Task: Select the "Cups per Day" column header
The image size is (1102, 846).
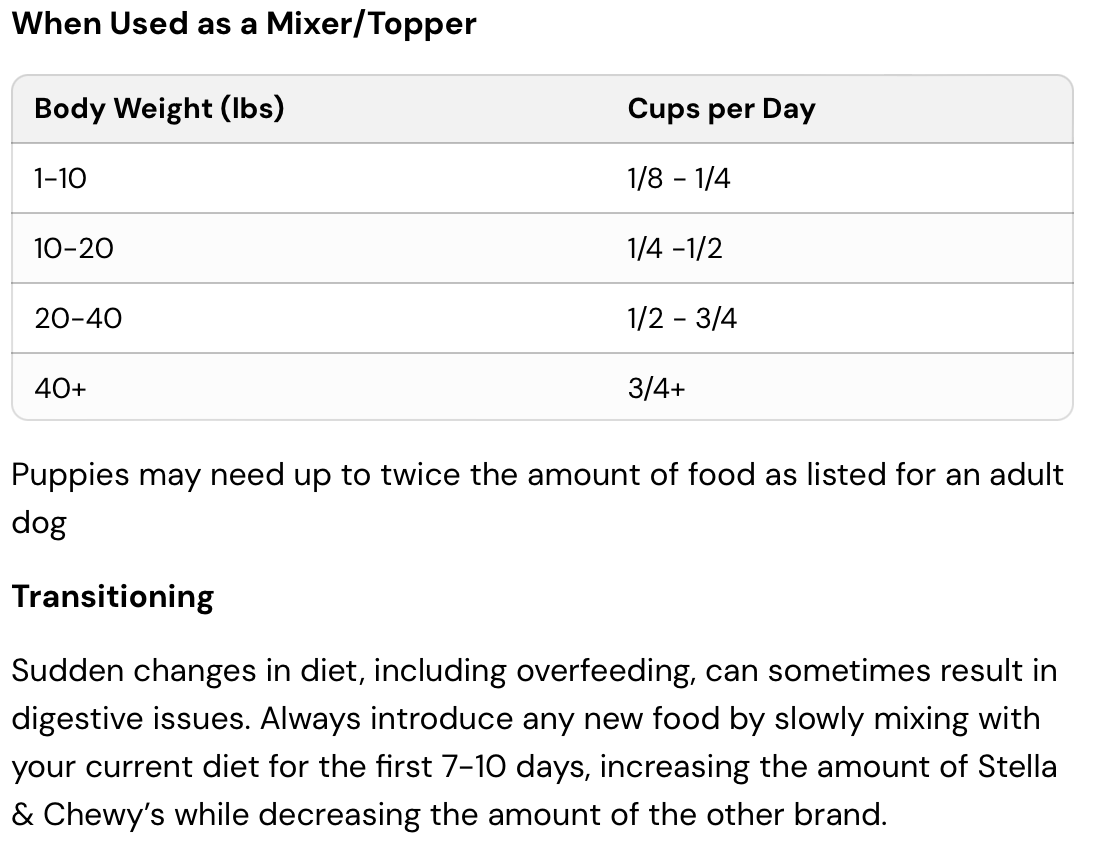Action: (721, 109)
